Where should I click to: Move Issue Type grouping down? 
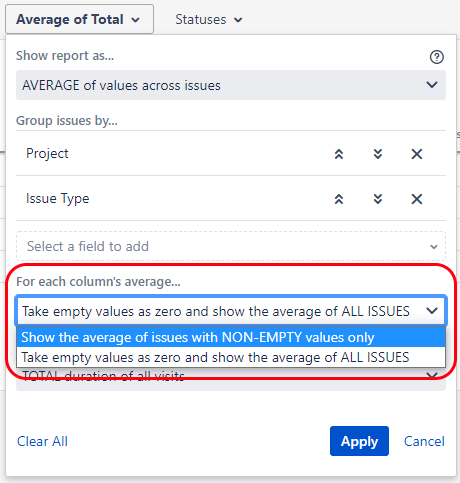378,199
